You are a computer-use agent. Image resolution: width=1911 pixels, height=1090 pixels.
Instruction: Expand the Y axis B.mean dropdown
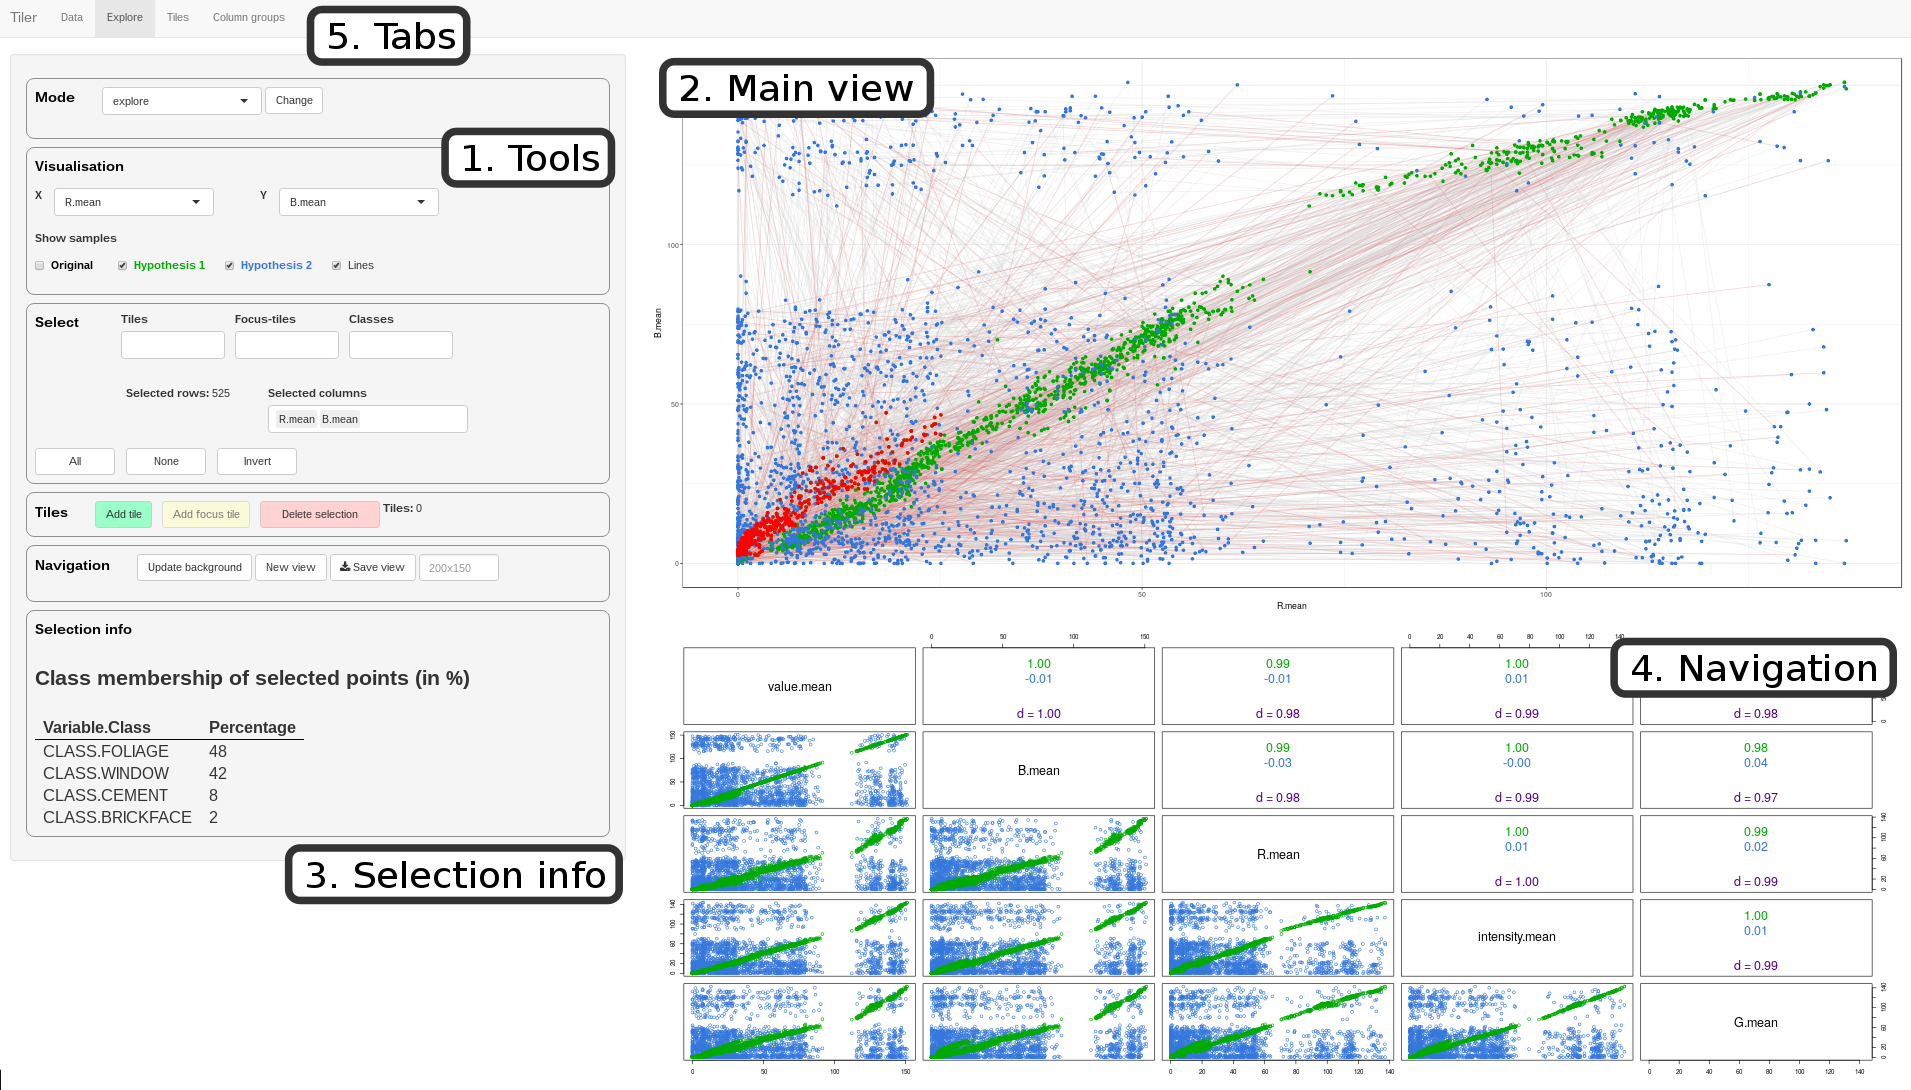tap(358, 202)
